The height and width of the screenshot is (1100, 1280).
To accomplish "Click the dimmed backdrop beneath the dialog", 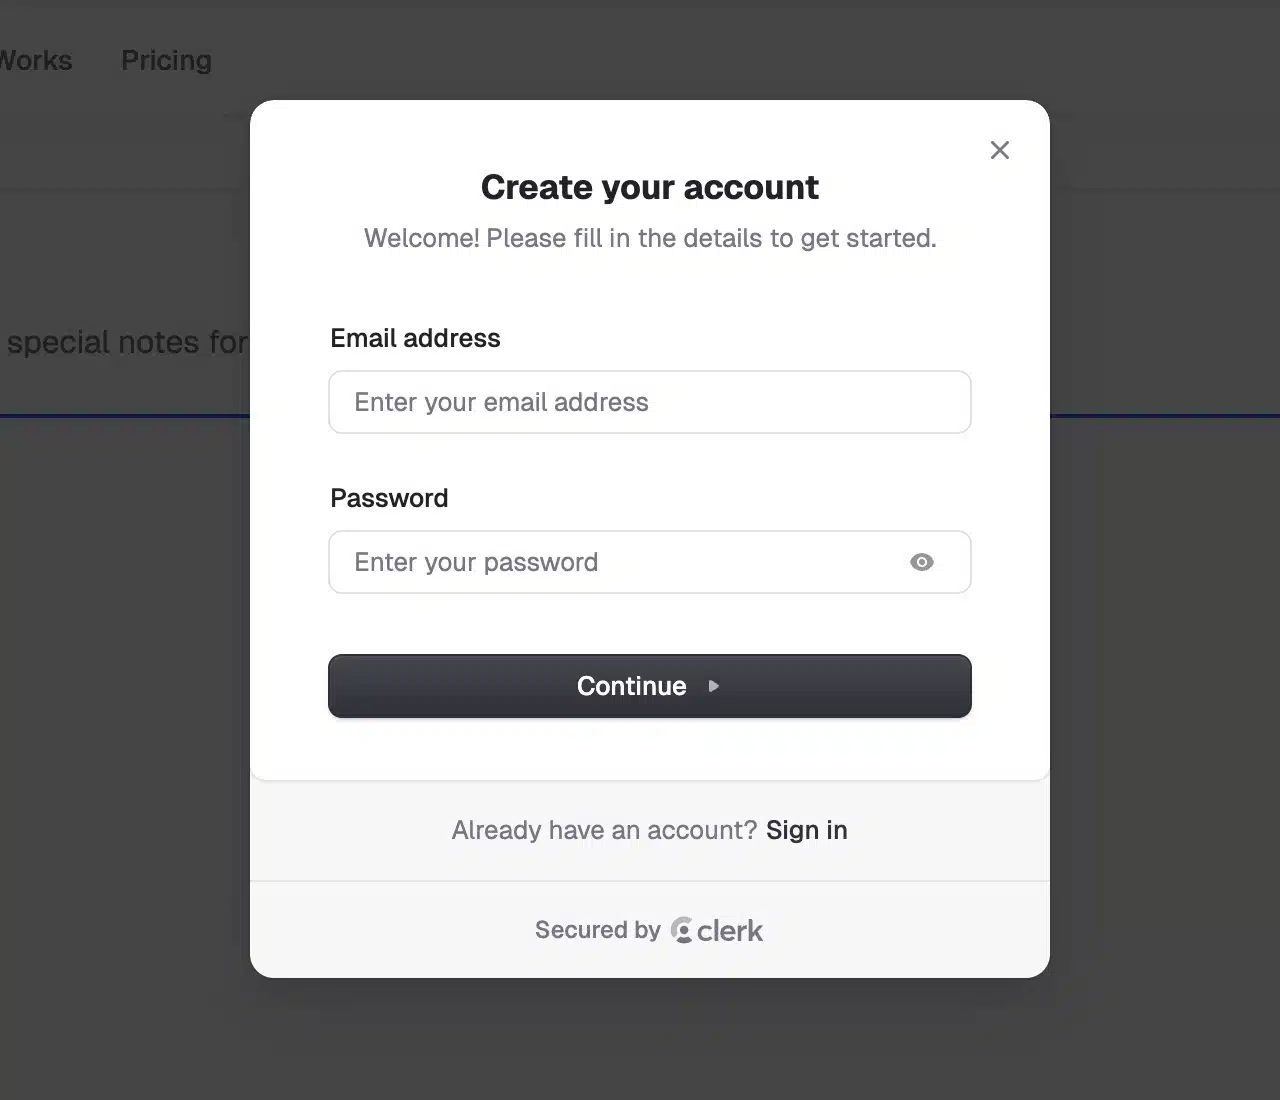I will click(640, 1040).
